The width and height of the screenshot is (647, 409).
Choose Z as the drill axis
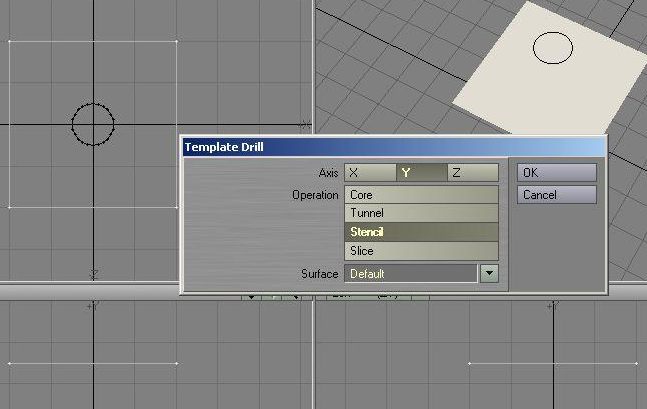[472, 173]
